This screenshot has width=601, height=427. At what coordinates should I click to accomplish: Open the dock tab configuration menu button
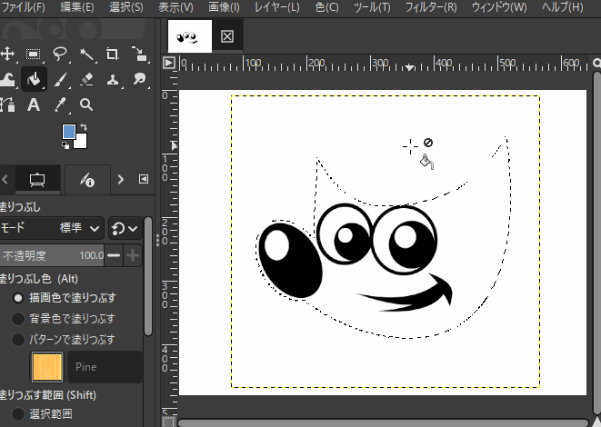pos(143,180)
